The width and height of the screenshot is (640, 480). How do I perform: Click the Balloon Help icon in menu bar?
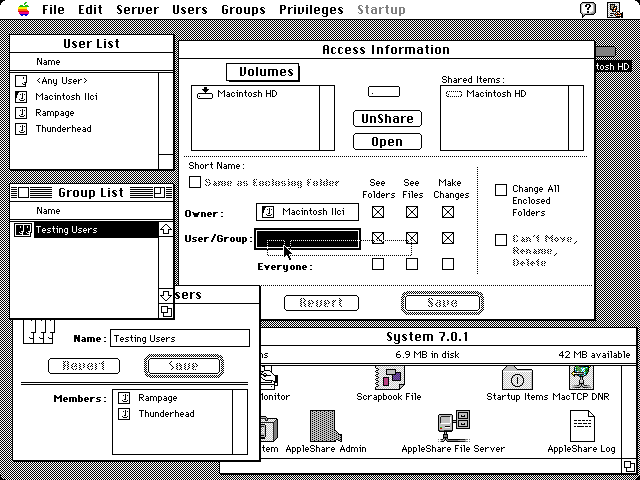(x=588, y=9)
